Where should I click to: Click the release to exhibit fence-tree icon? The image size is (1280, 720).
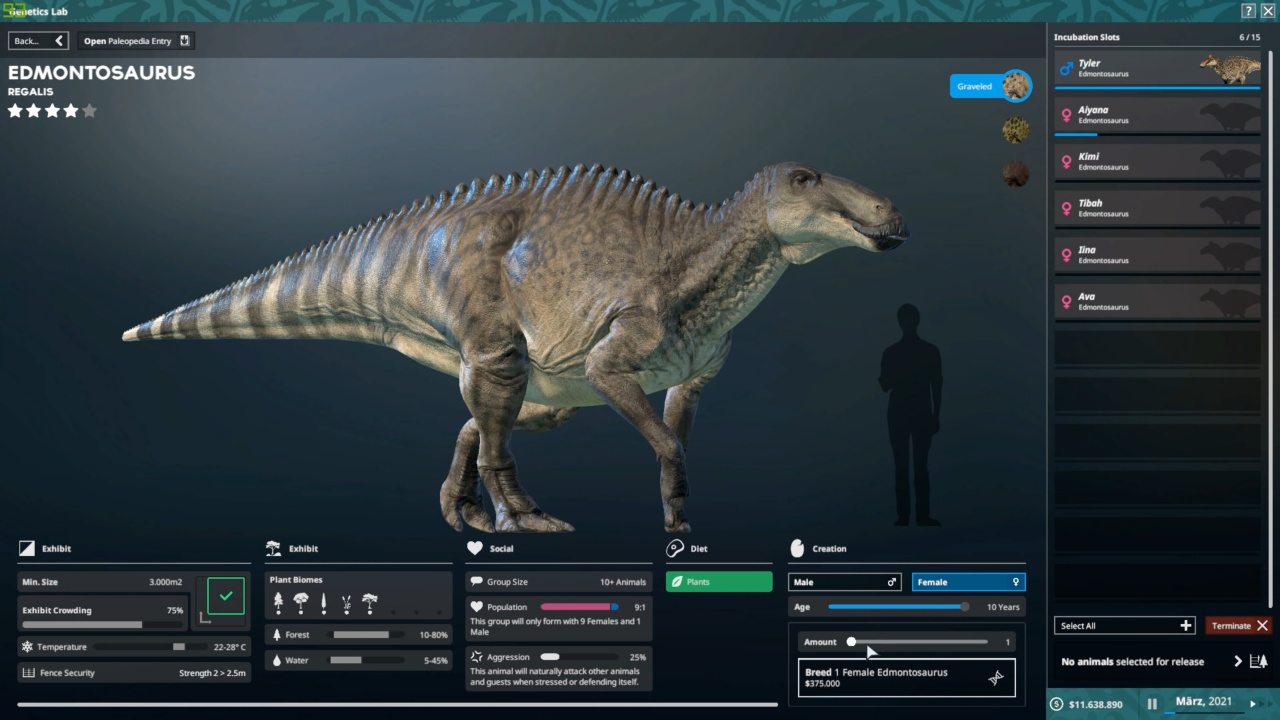click(x=1259, y=661)
